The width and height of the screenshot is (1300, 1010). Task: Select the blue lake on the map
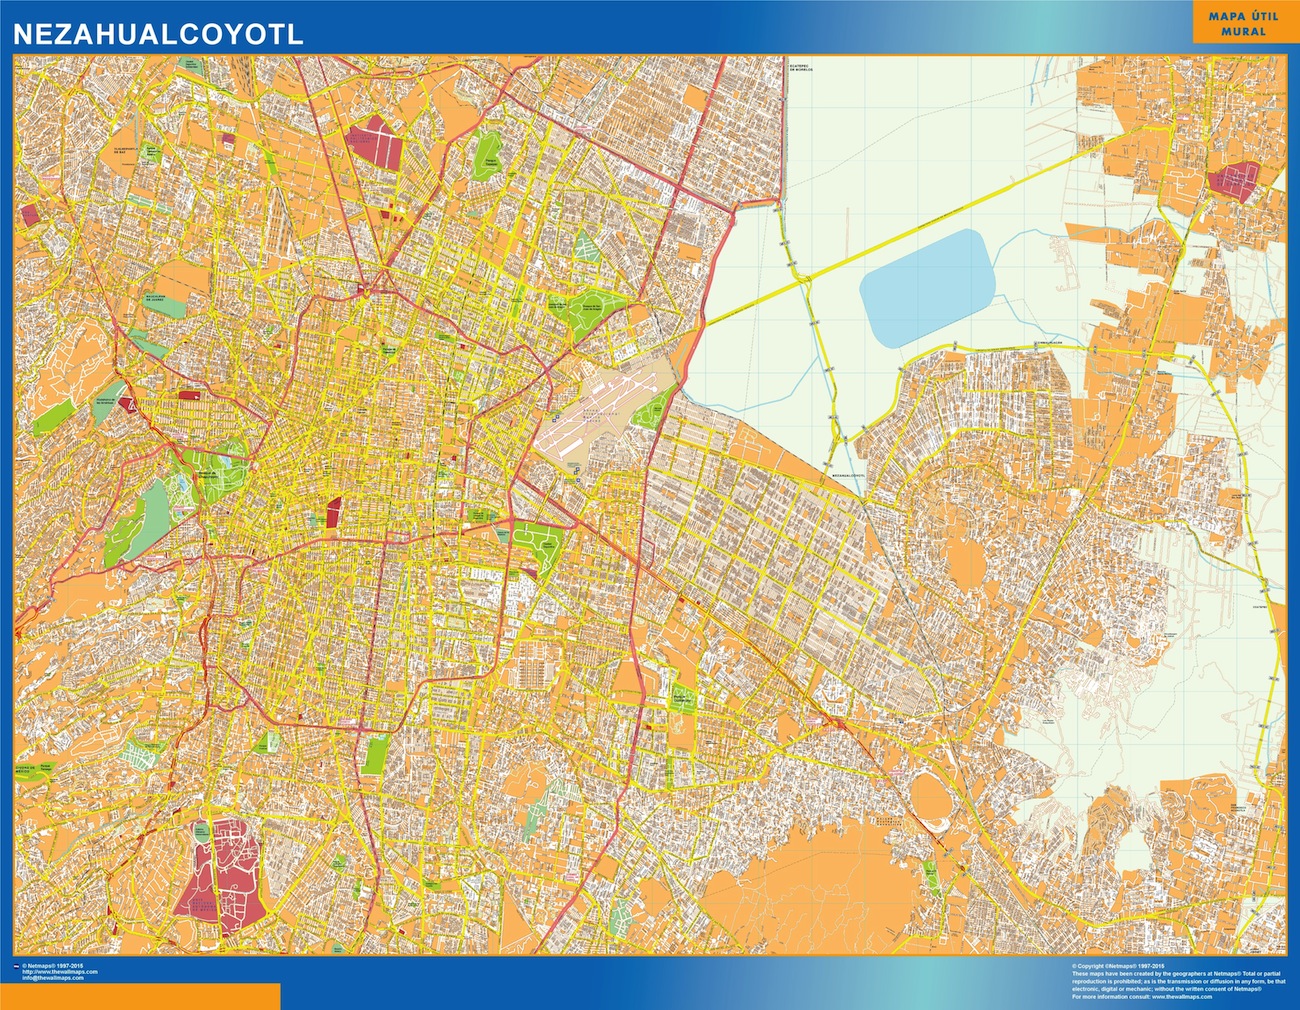pos(929,288)
